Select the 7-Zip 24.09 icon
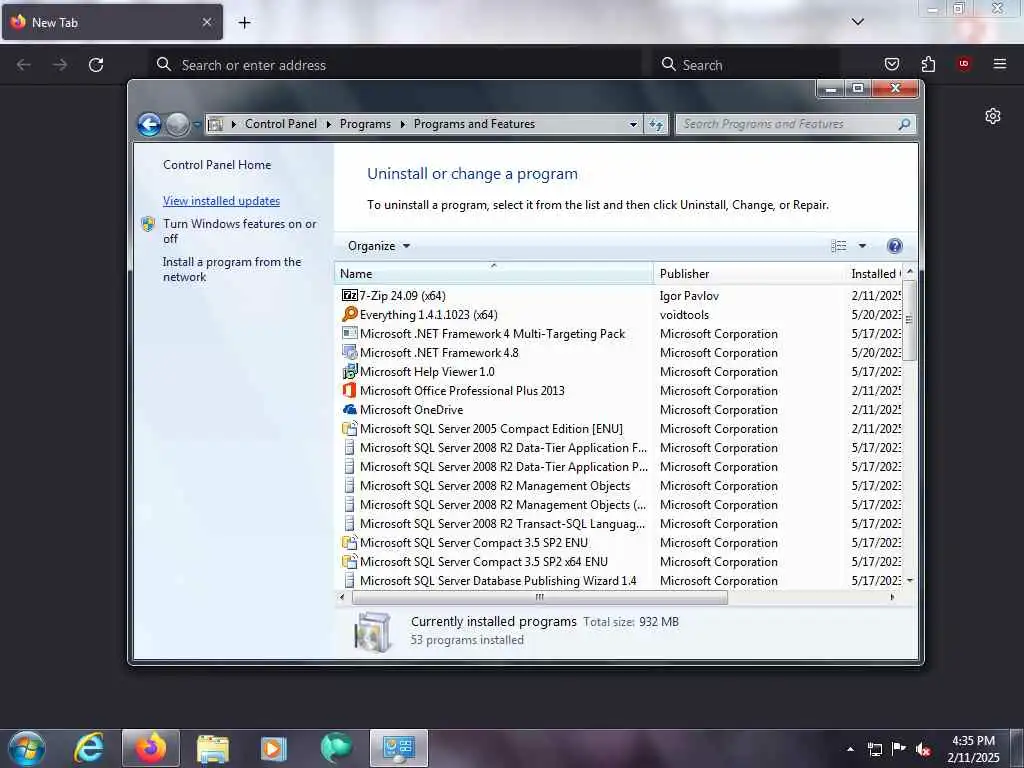 350,296
